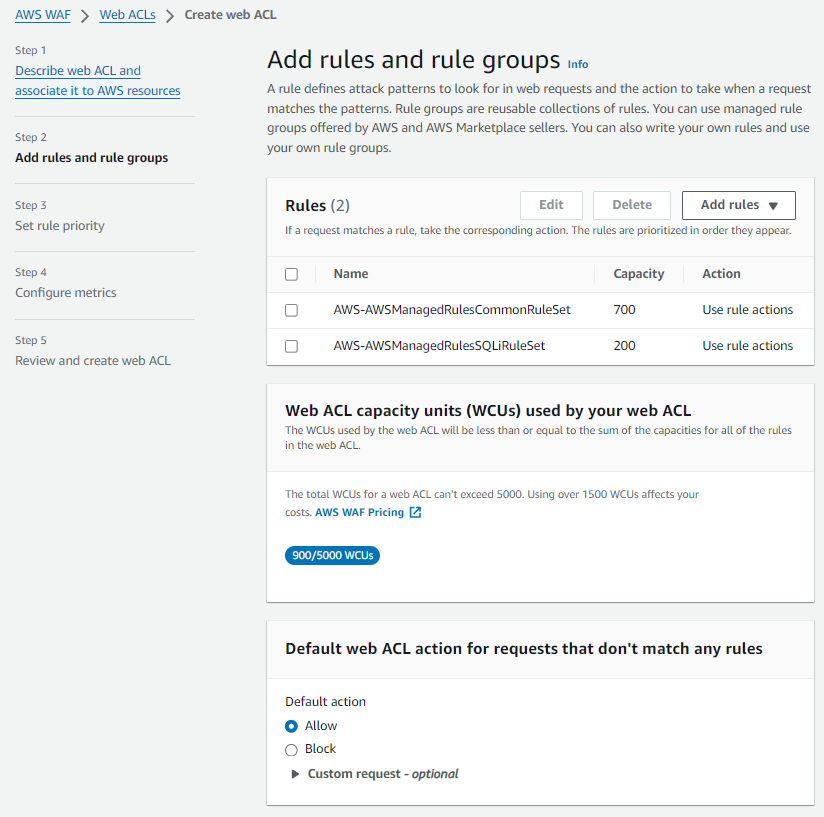Open the Add rules dropdown
The image size is (824, 817).
point(738,205)
